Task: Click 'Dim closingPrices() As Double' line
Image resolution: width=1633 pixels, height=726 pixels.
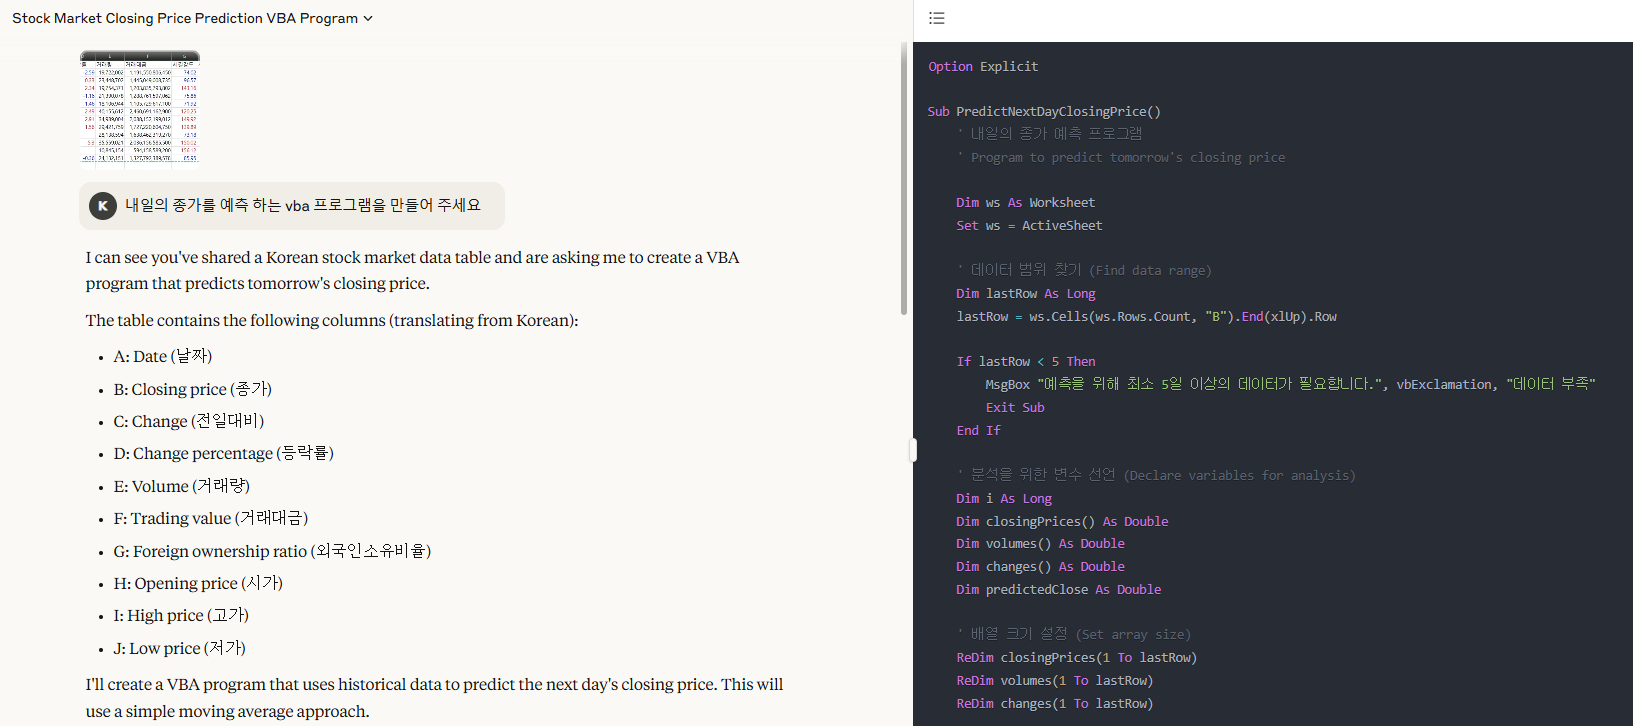Action: 1062,521
